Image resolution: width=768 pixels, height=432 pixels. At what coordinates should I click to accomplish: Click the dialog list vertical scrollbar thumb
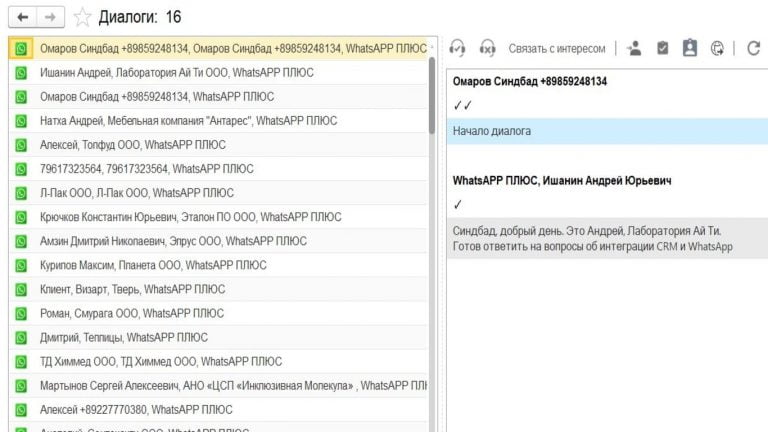coord(432,96)
